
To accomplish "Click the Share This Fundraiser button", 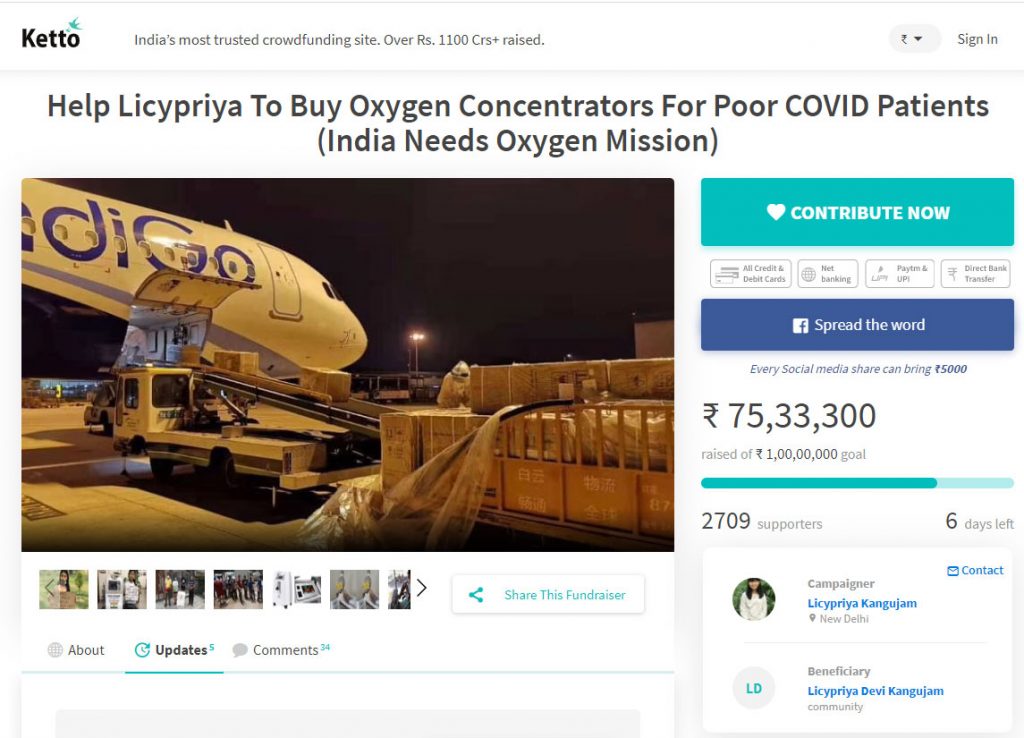I will click(x=548, y=594).
